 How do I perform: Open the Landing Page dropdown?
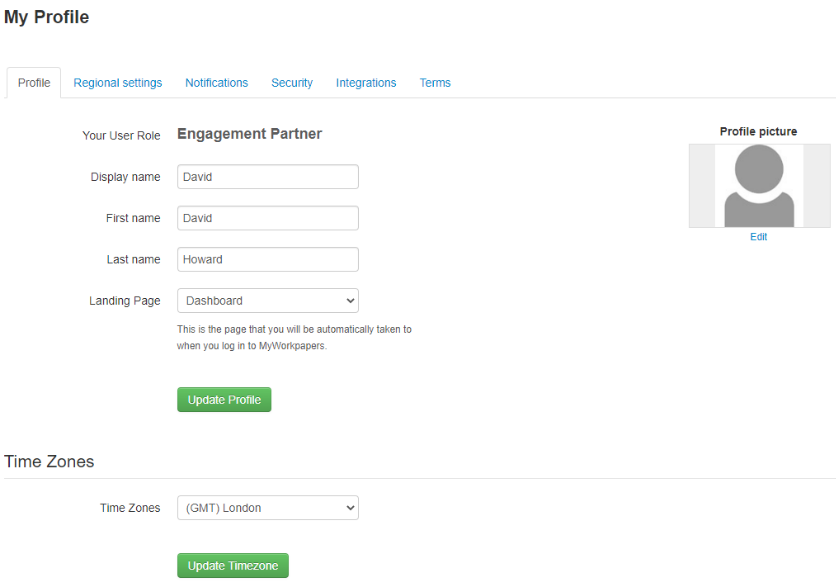pyautogui.click(x=267, y=300)
